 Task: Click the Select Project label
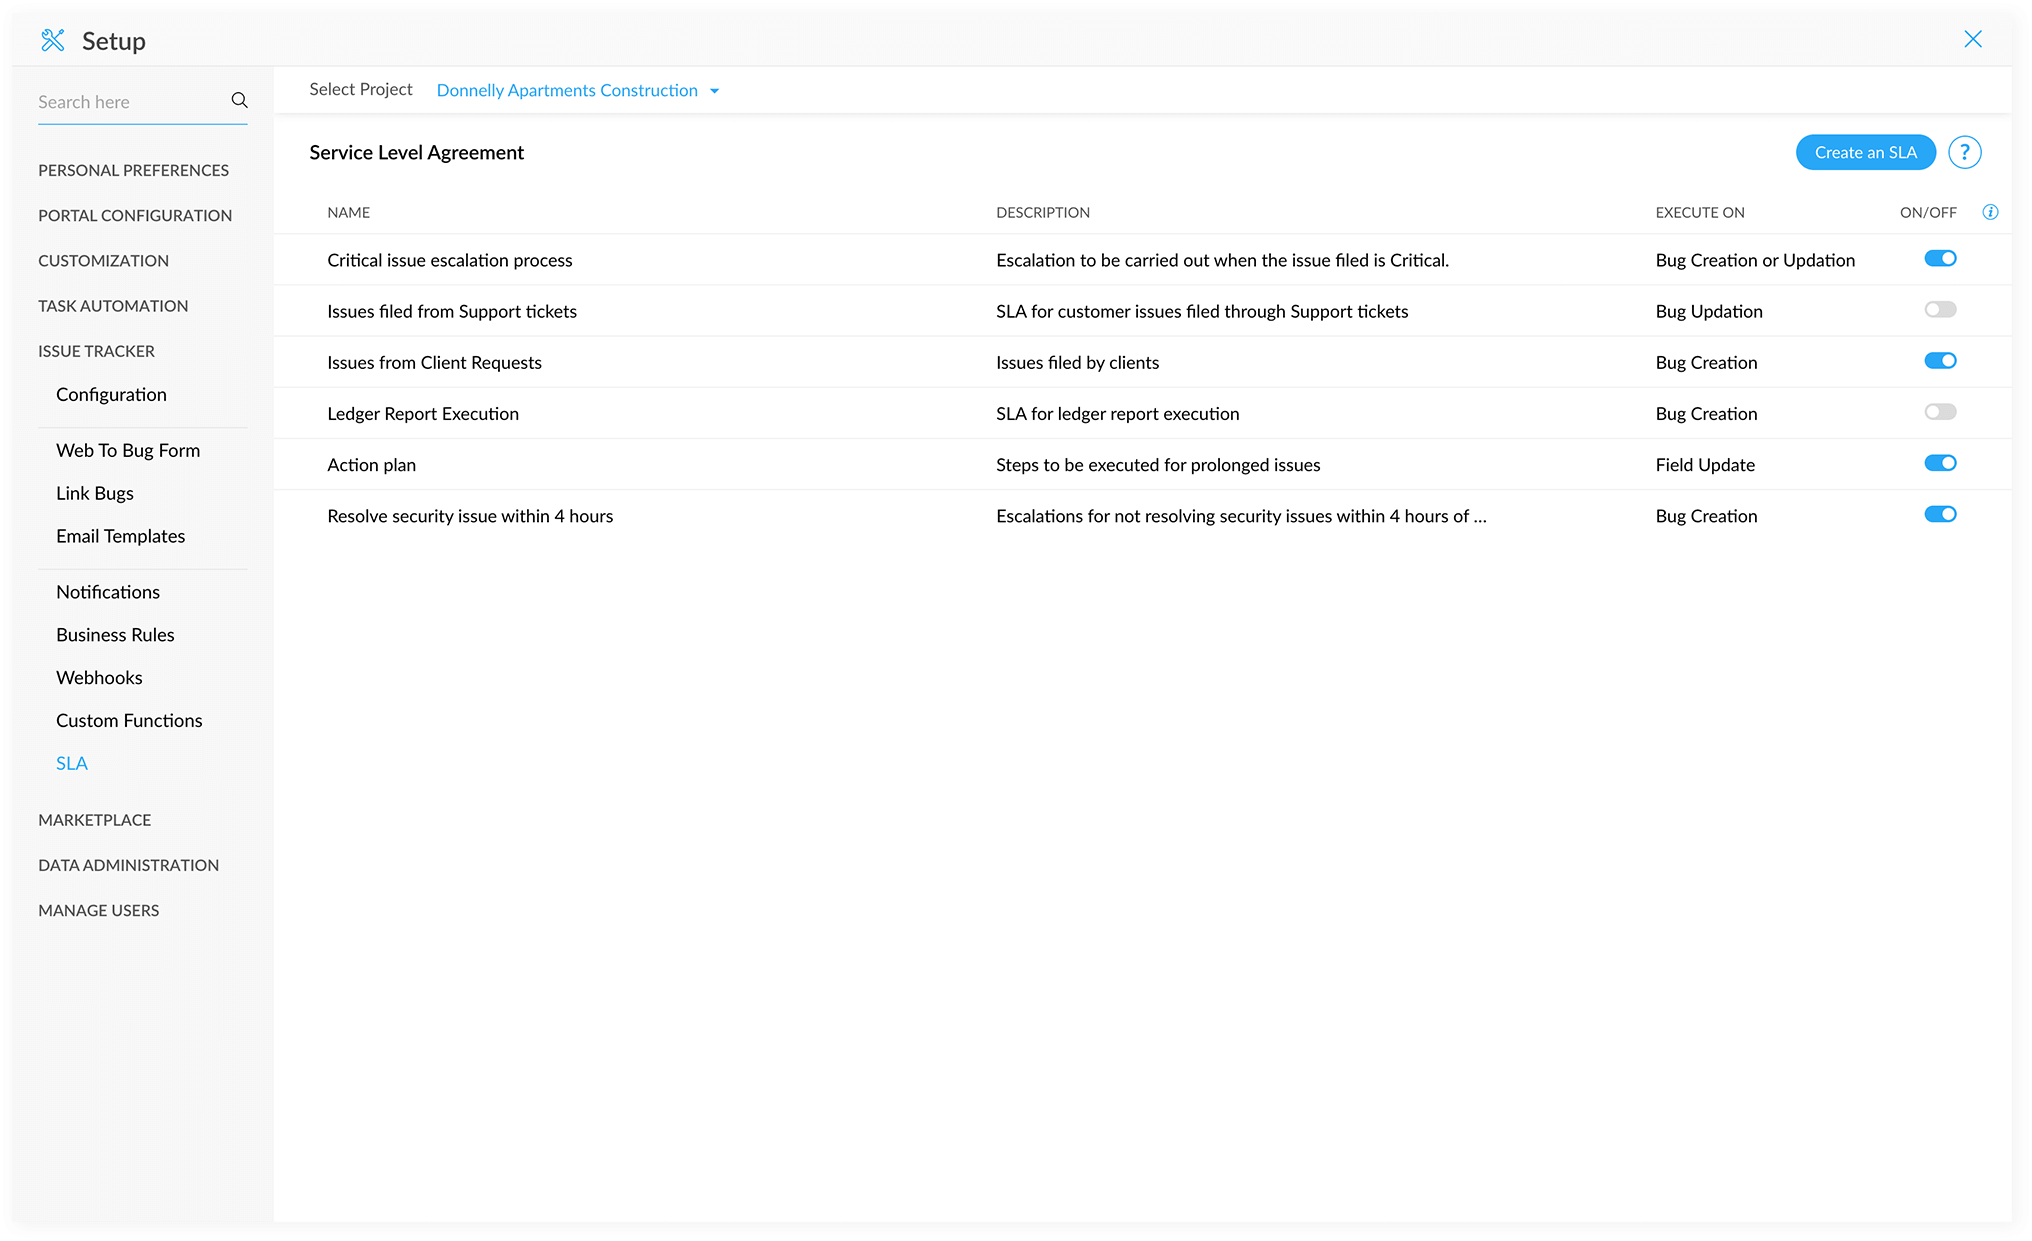click(360, 89)
